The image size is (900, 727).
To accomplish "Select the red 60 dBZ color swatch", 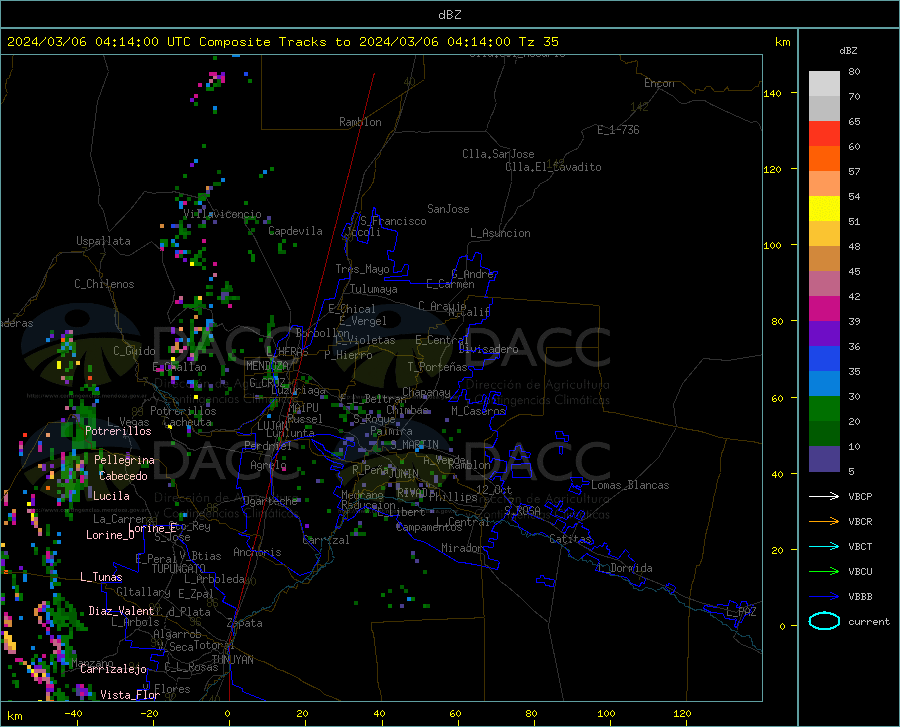I will point(824,134).
